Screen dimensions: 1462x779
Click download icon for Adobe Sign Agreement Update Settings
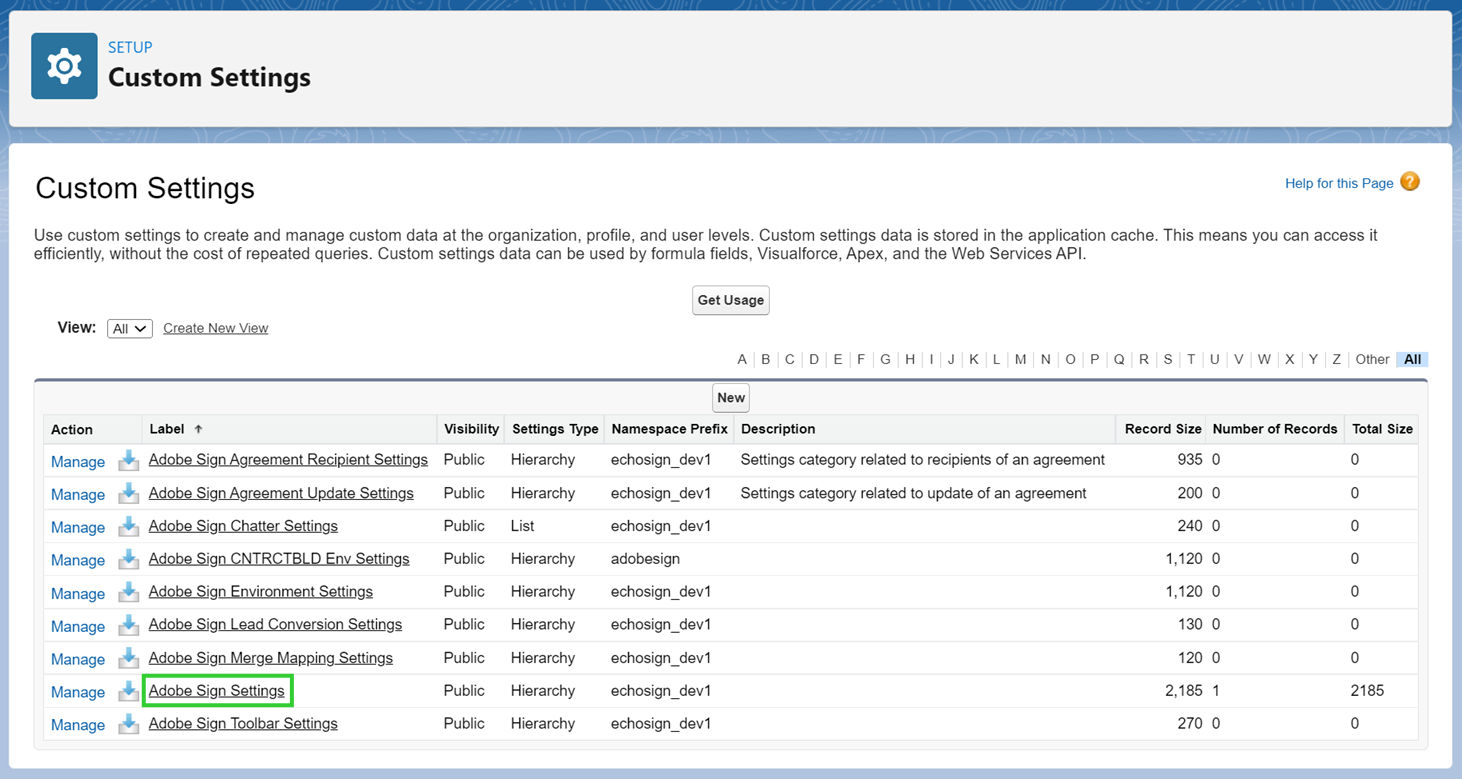click(x=128, y=494)
